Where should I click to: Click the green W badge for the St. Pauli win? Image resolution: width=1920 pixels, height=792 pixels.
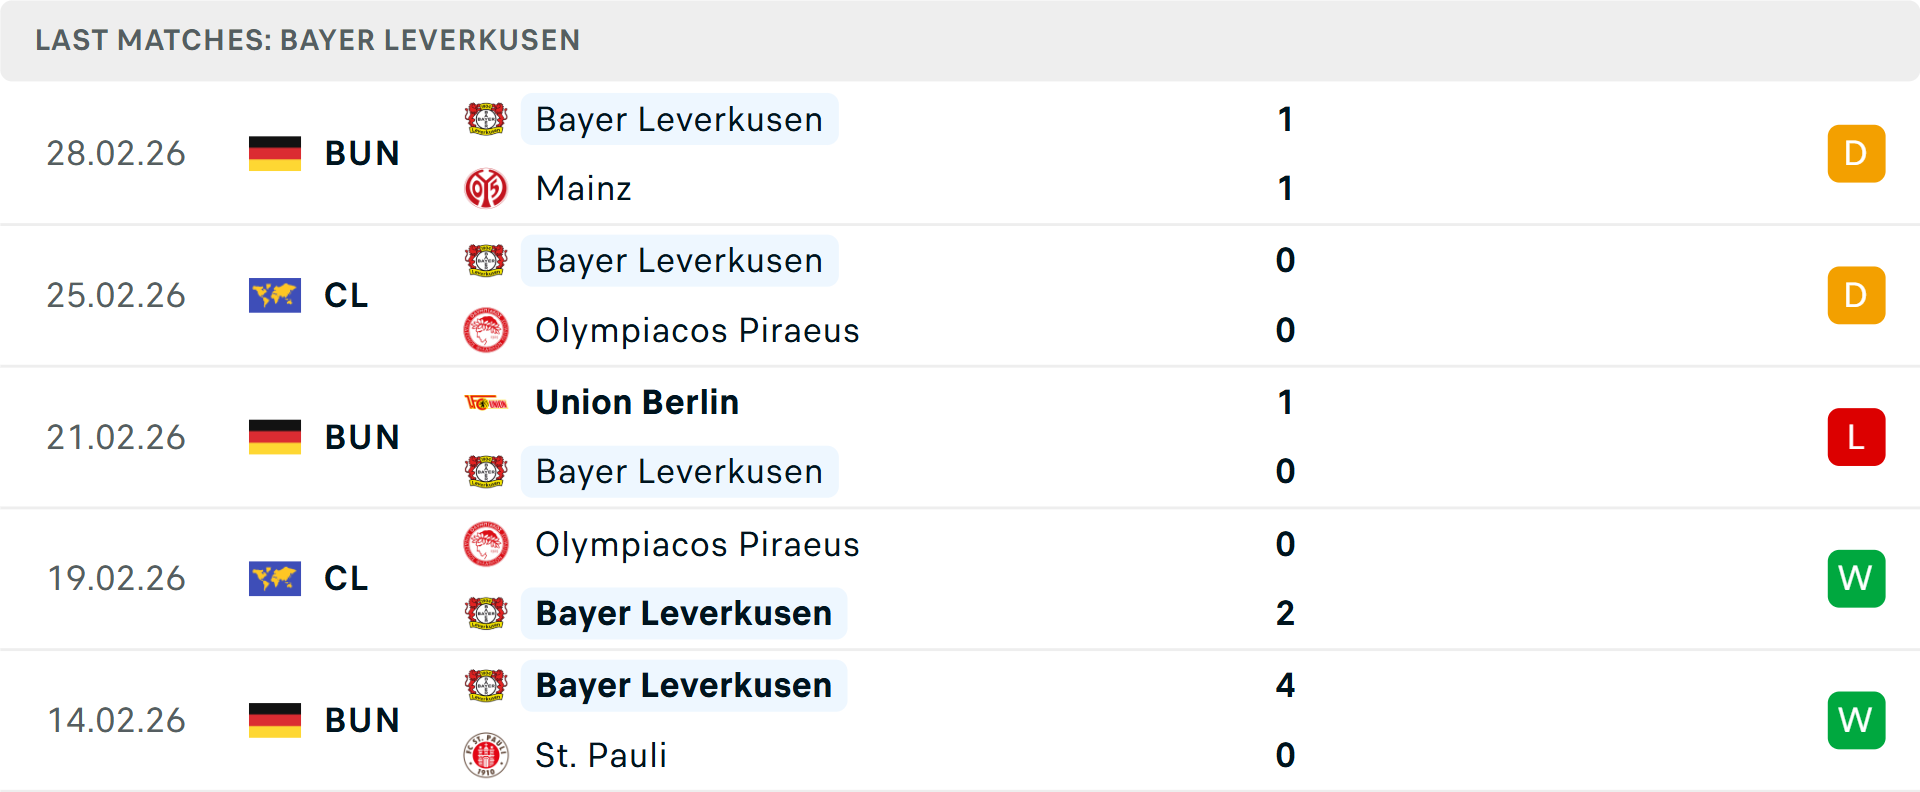1856,720
